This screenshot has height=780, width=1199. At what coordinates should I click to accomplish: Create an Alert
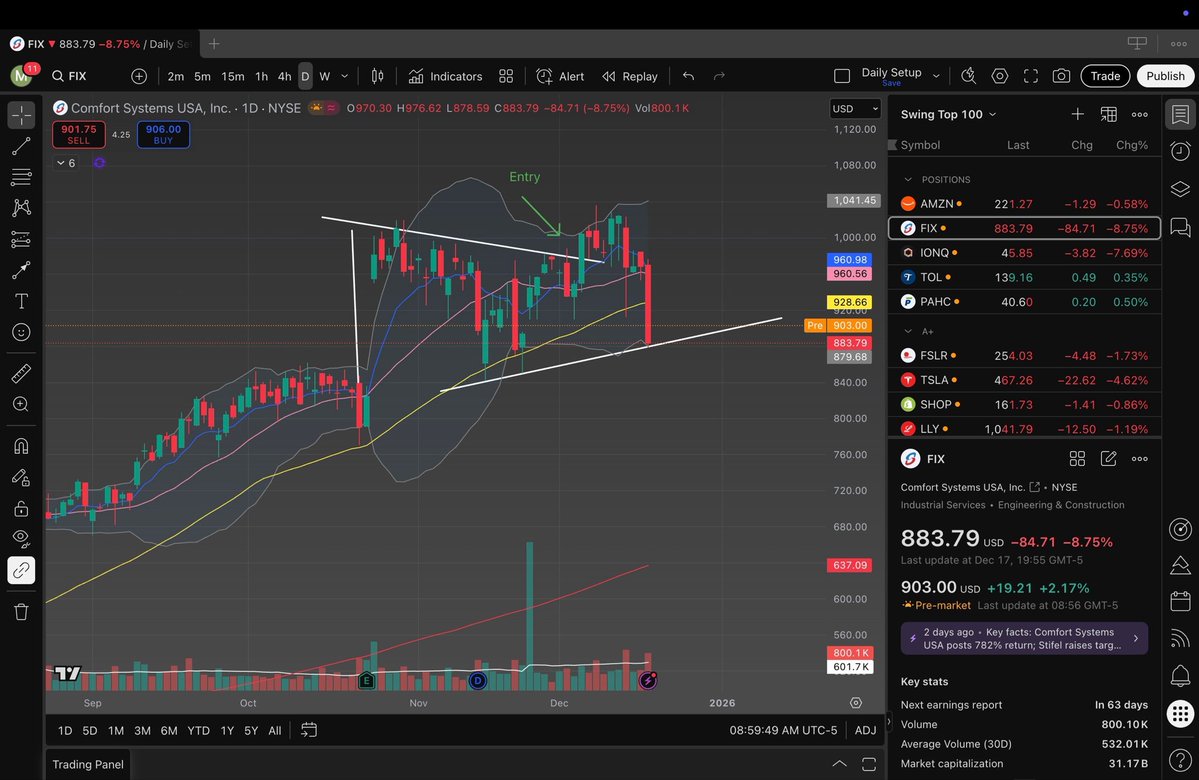tap(561, 76)
